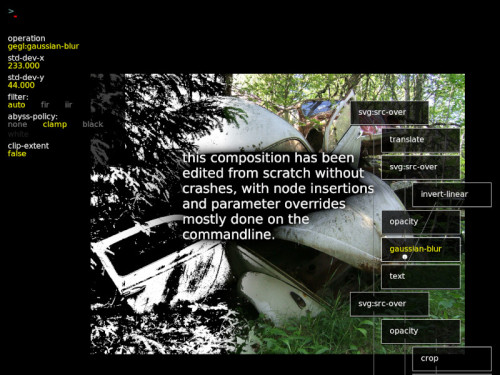Screen dimensions: 500x375
Task: Select the gaussian-blur node in graph
Action: pos(421,249)
